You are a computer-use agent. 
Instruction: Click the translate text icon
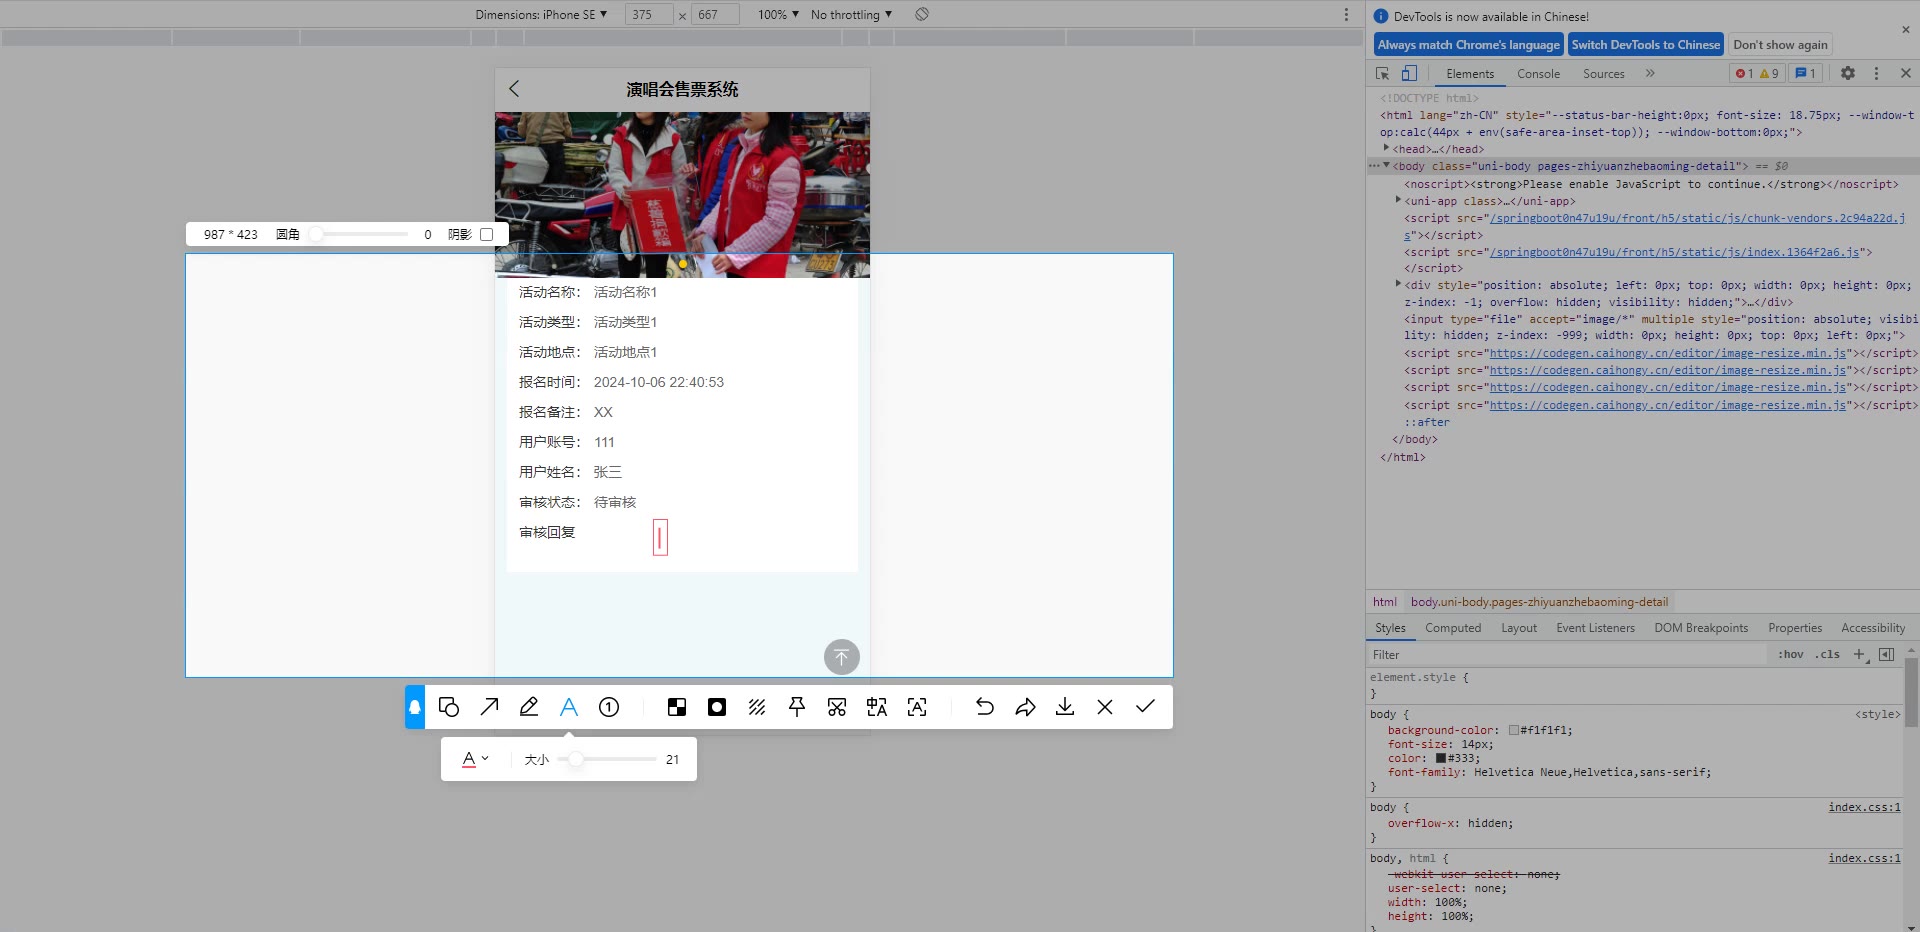(x=877, y=707)
